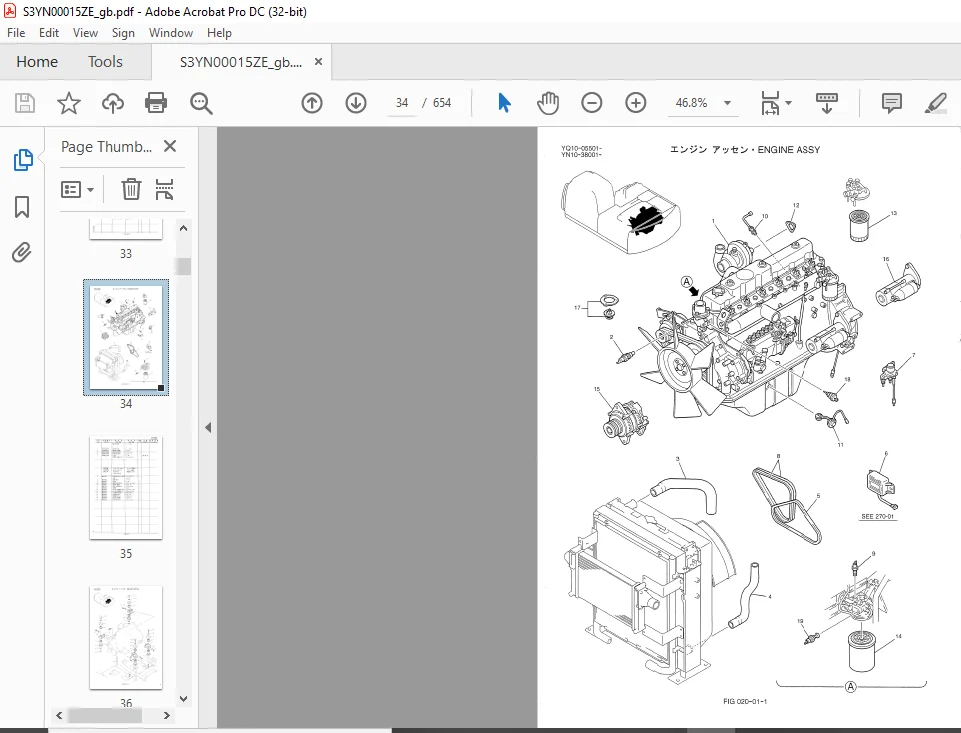This screenshot has height=733, width=961.
Task: Click the thumbnail panel scroll-left arrow
Action: (59, 715)
